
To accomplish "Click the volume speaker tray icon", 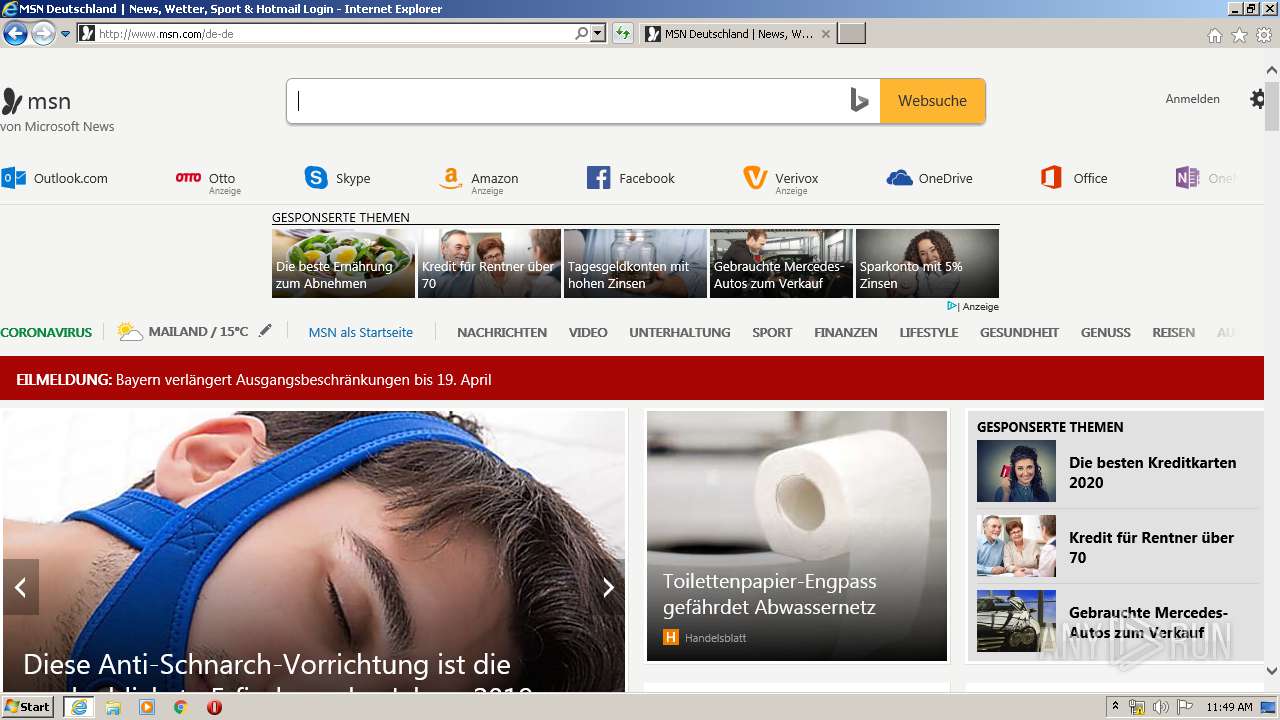I will point(1161,707).
